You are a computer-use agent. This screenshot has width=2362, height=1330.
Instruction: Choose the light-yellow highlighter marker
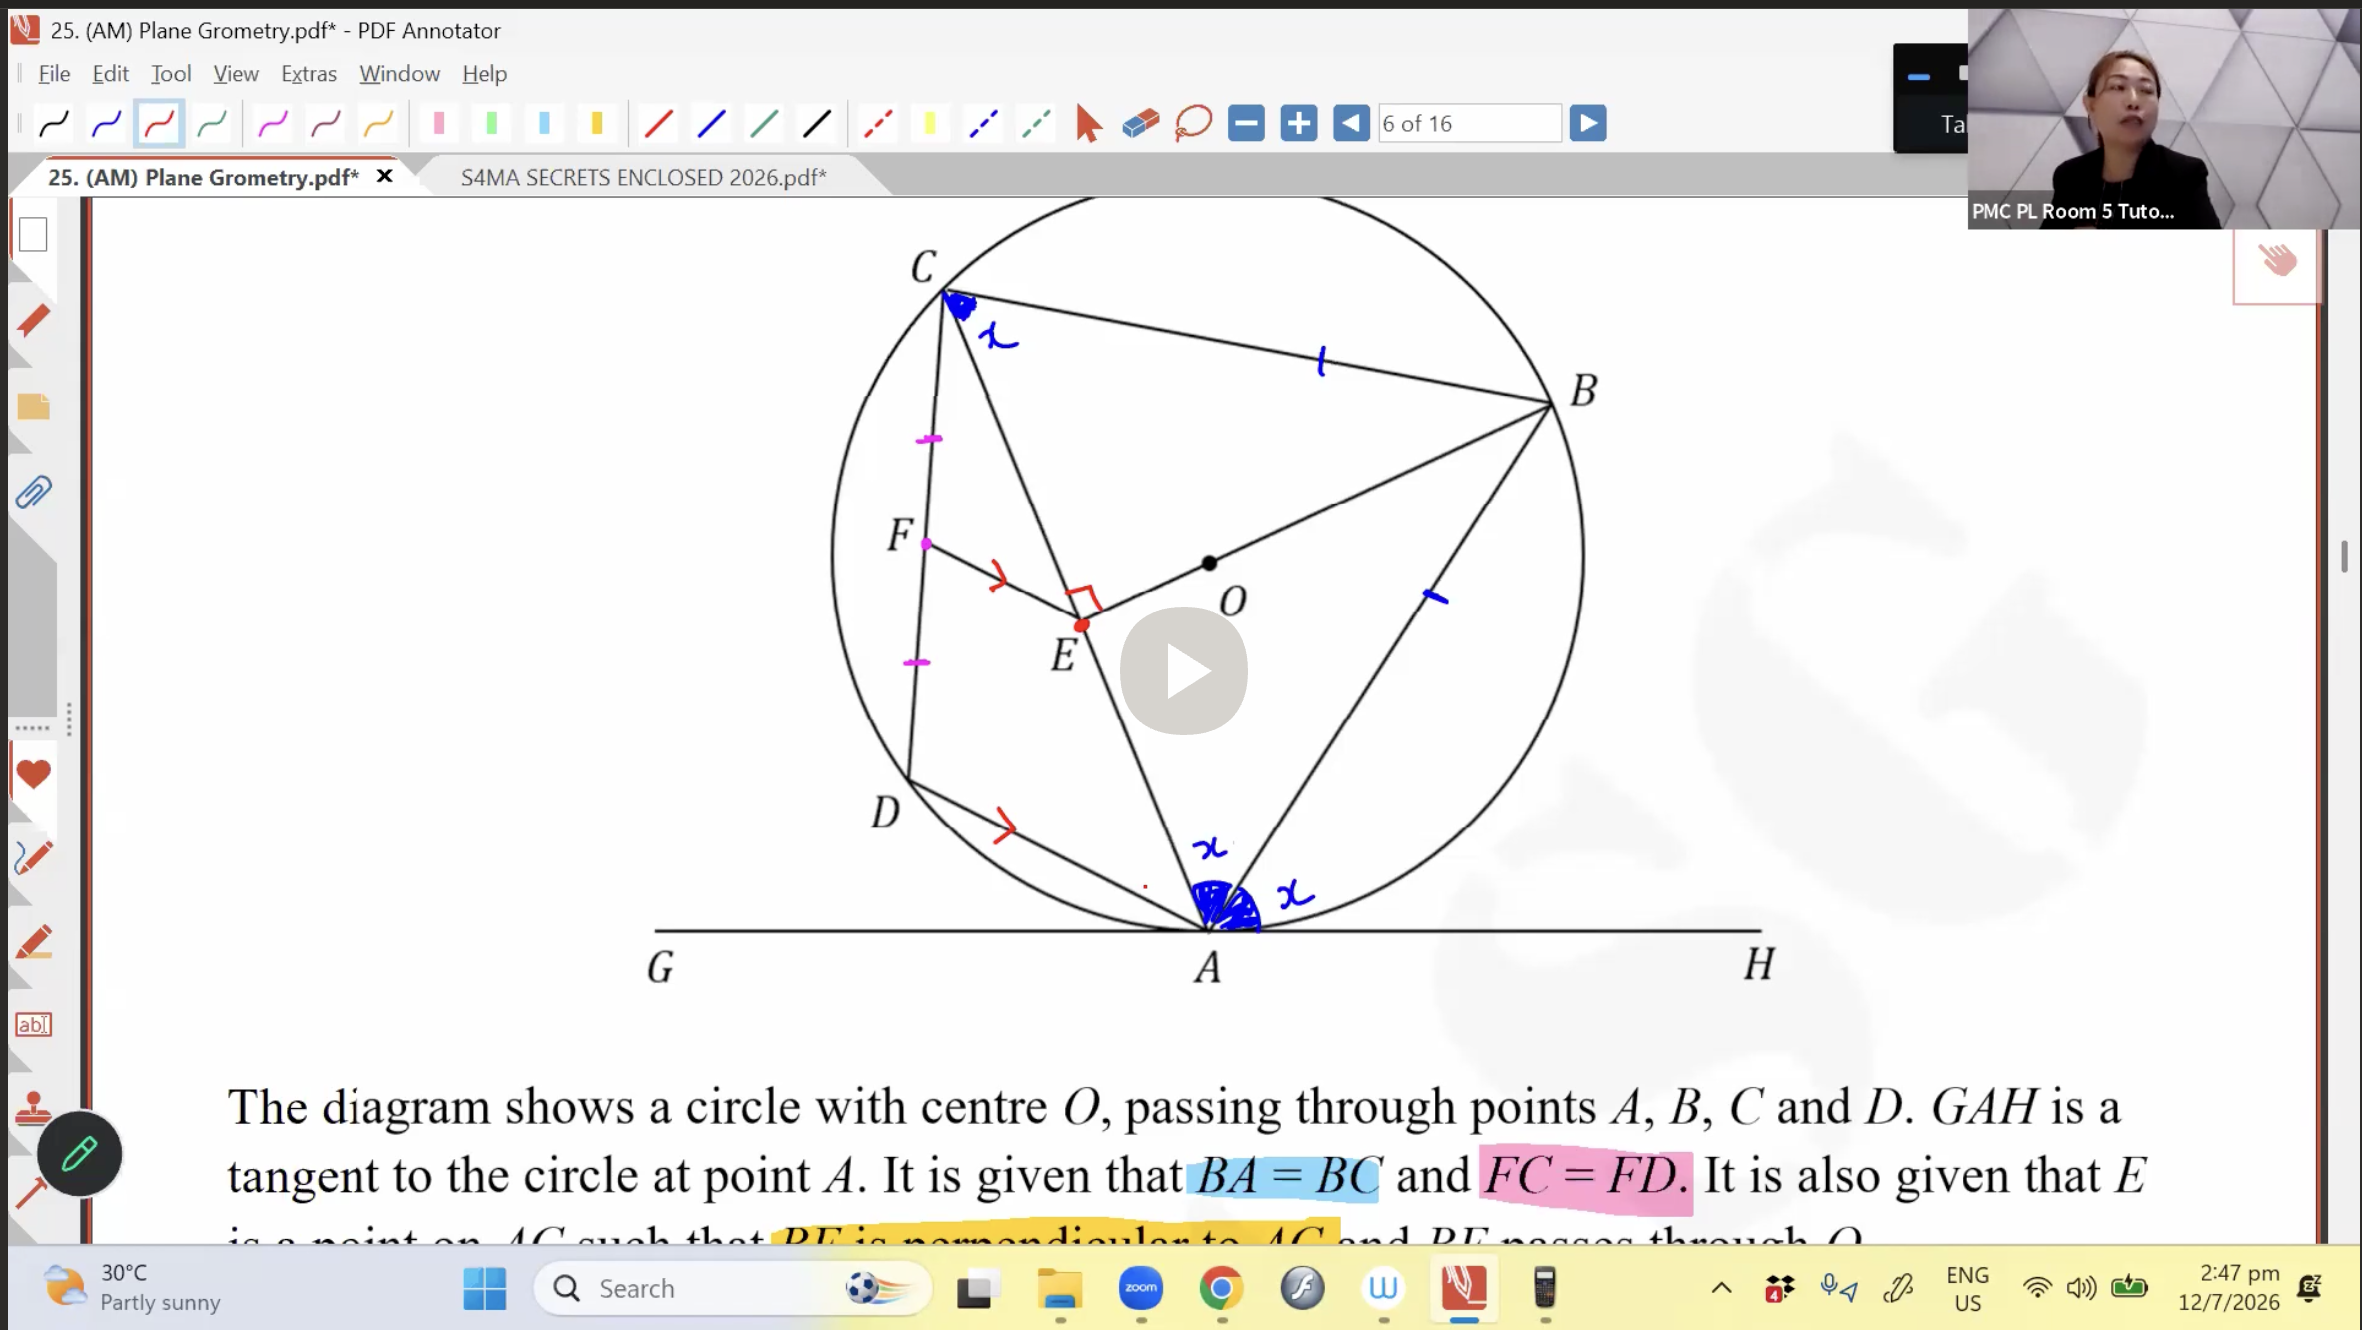click(x=930, y=124)
